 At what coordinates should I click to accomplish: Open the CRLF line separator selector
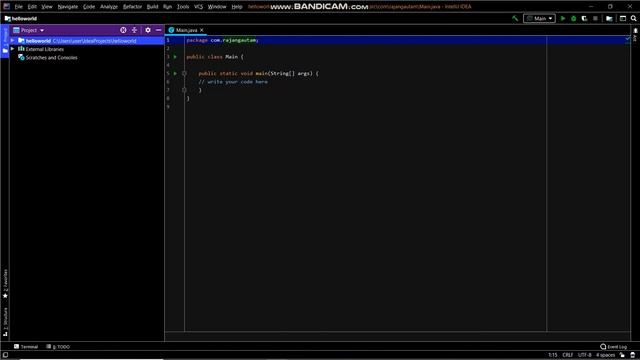pos(568,355)
